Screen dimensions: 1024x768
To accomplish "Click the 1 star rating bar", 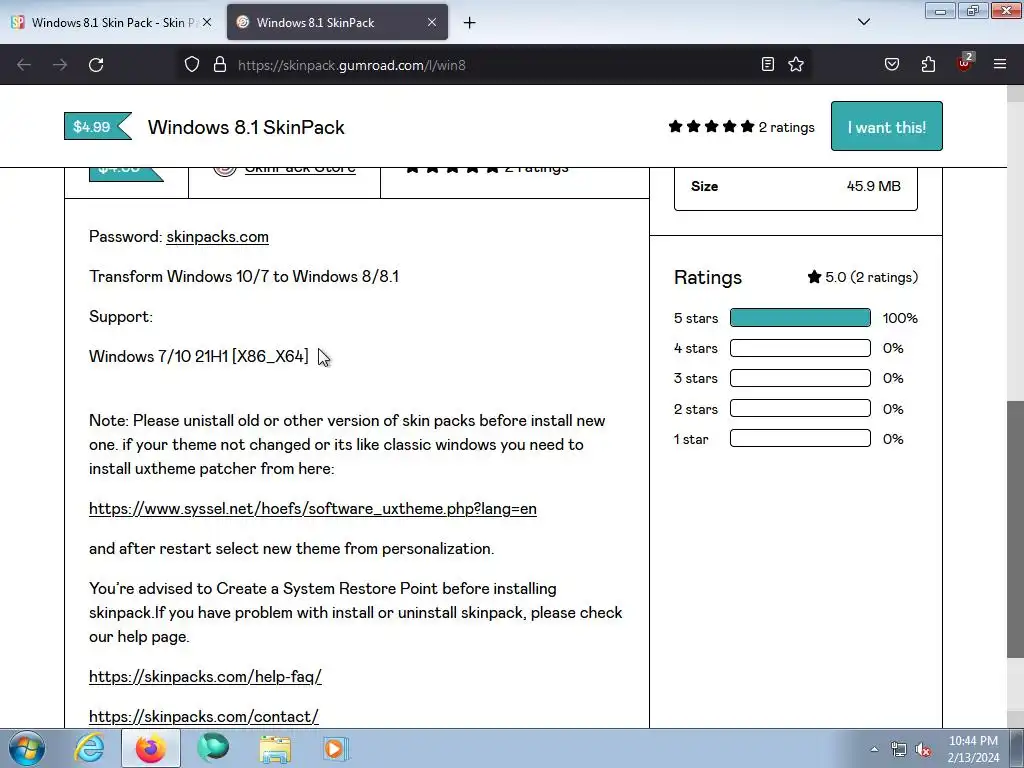I will point(800,438).
